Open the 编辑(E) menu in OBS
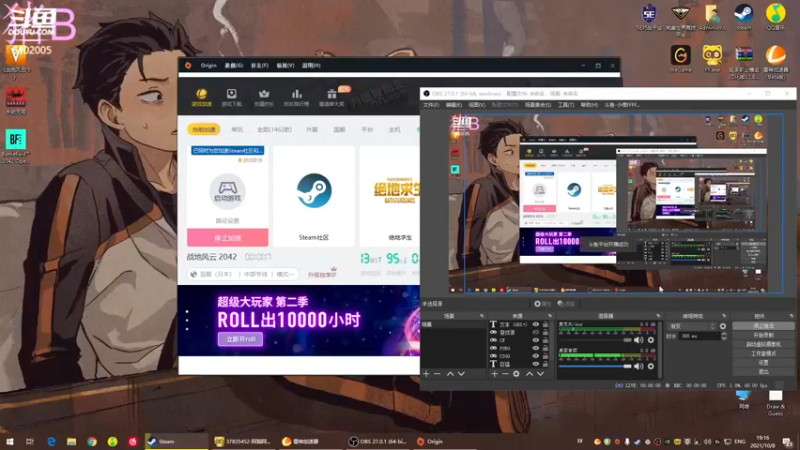Viewport: 800px width, 450px height. [x=453, y=105]
